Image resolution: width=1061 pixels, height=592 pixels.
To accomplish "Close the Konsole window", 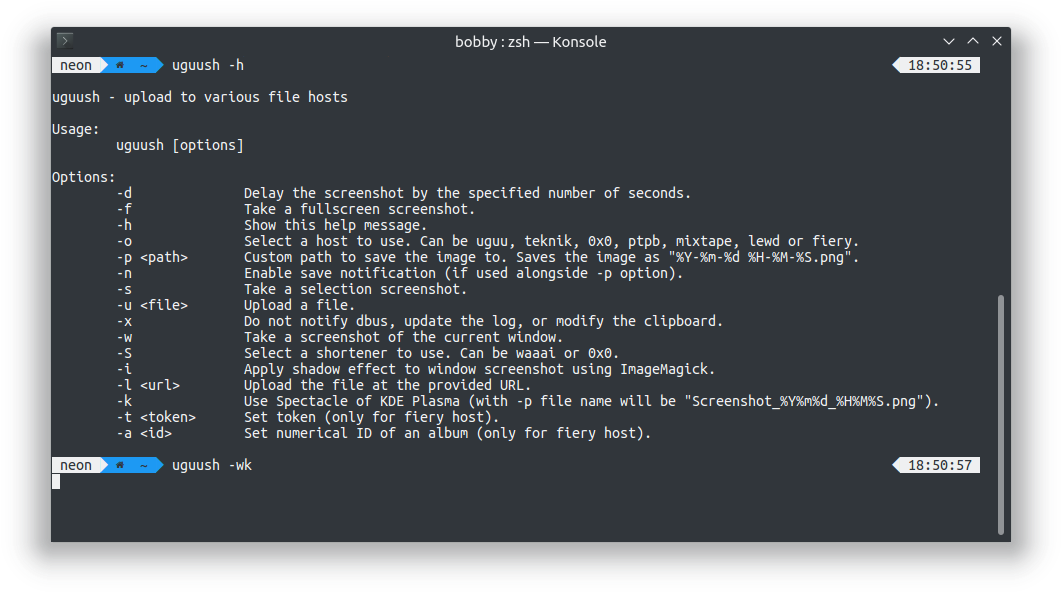I will 997,41.
